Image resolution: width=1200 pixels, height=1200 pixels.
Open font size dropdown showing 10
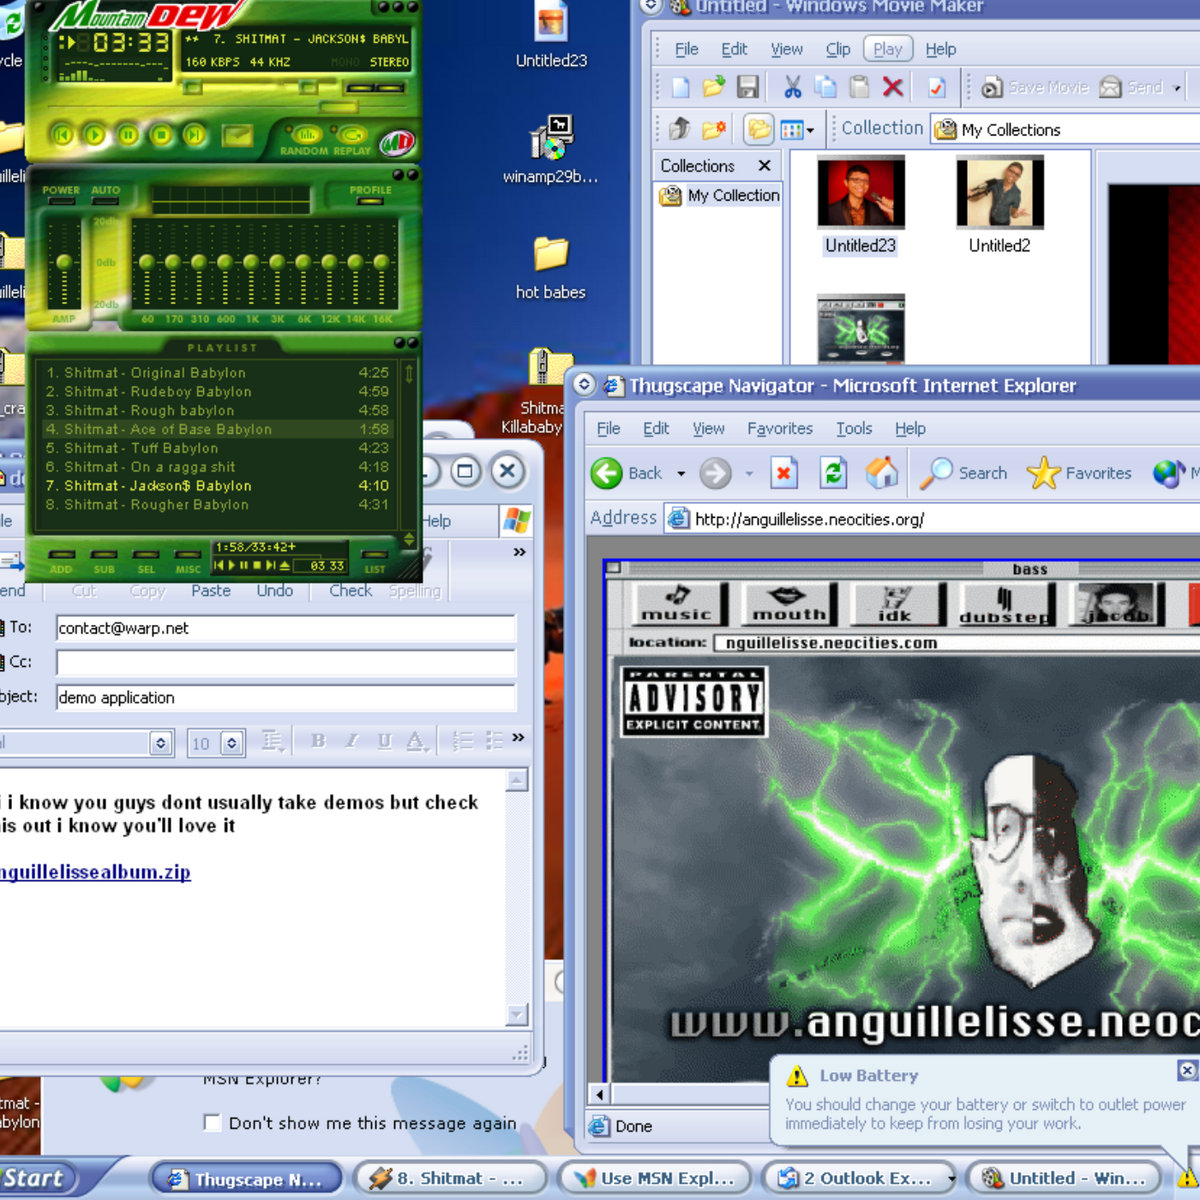pos(231,743)
